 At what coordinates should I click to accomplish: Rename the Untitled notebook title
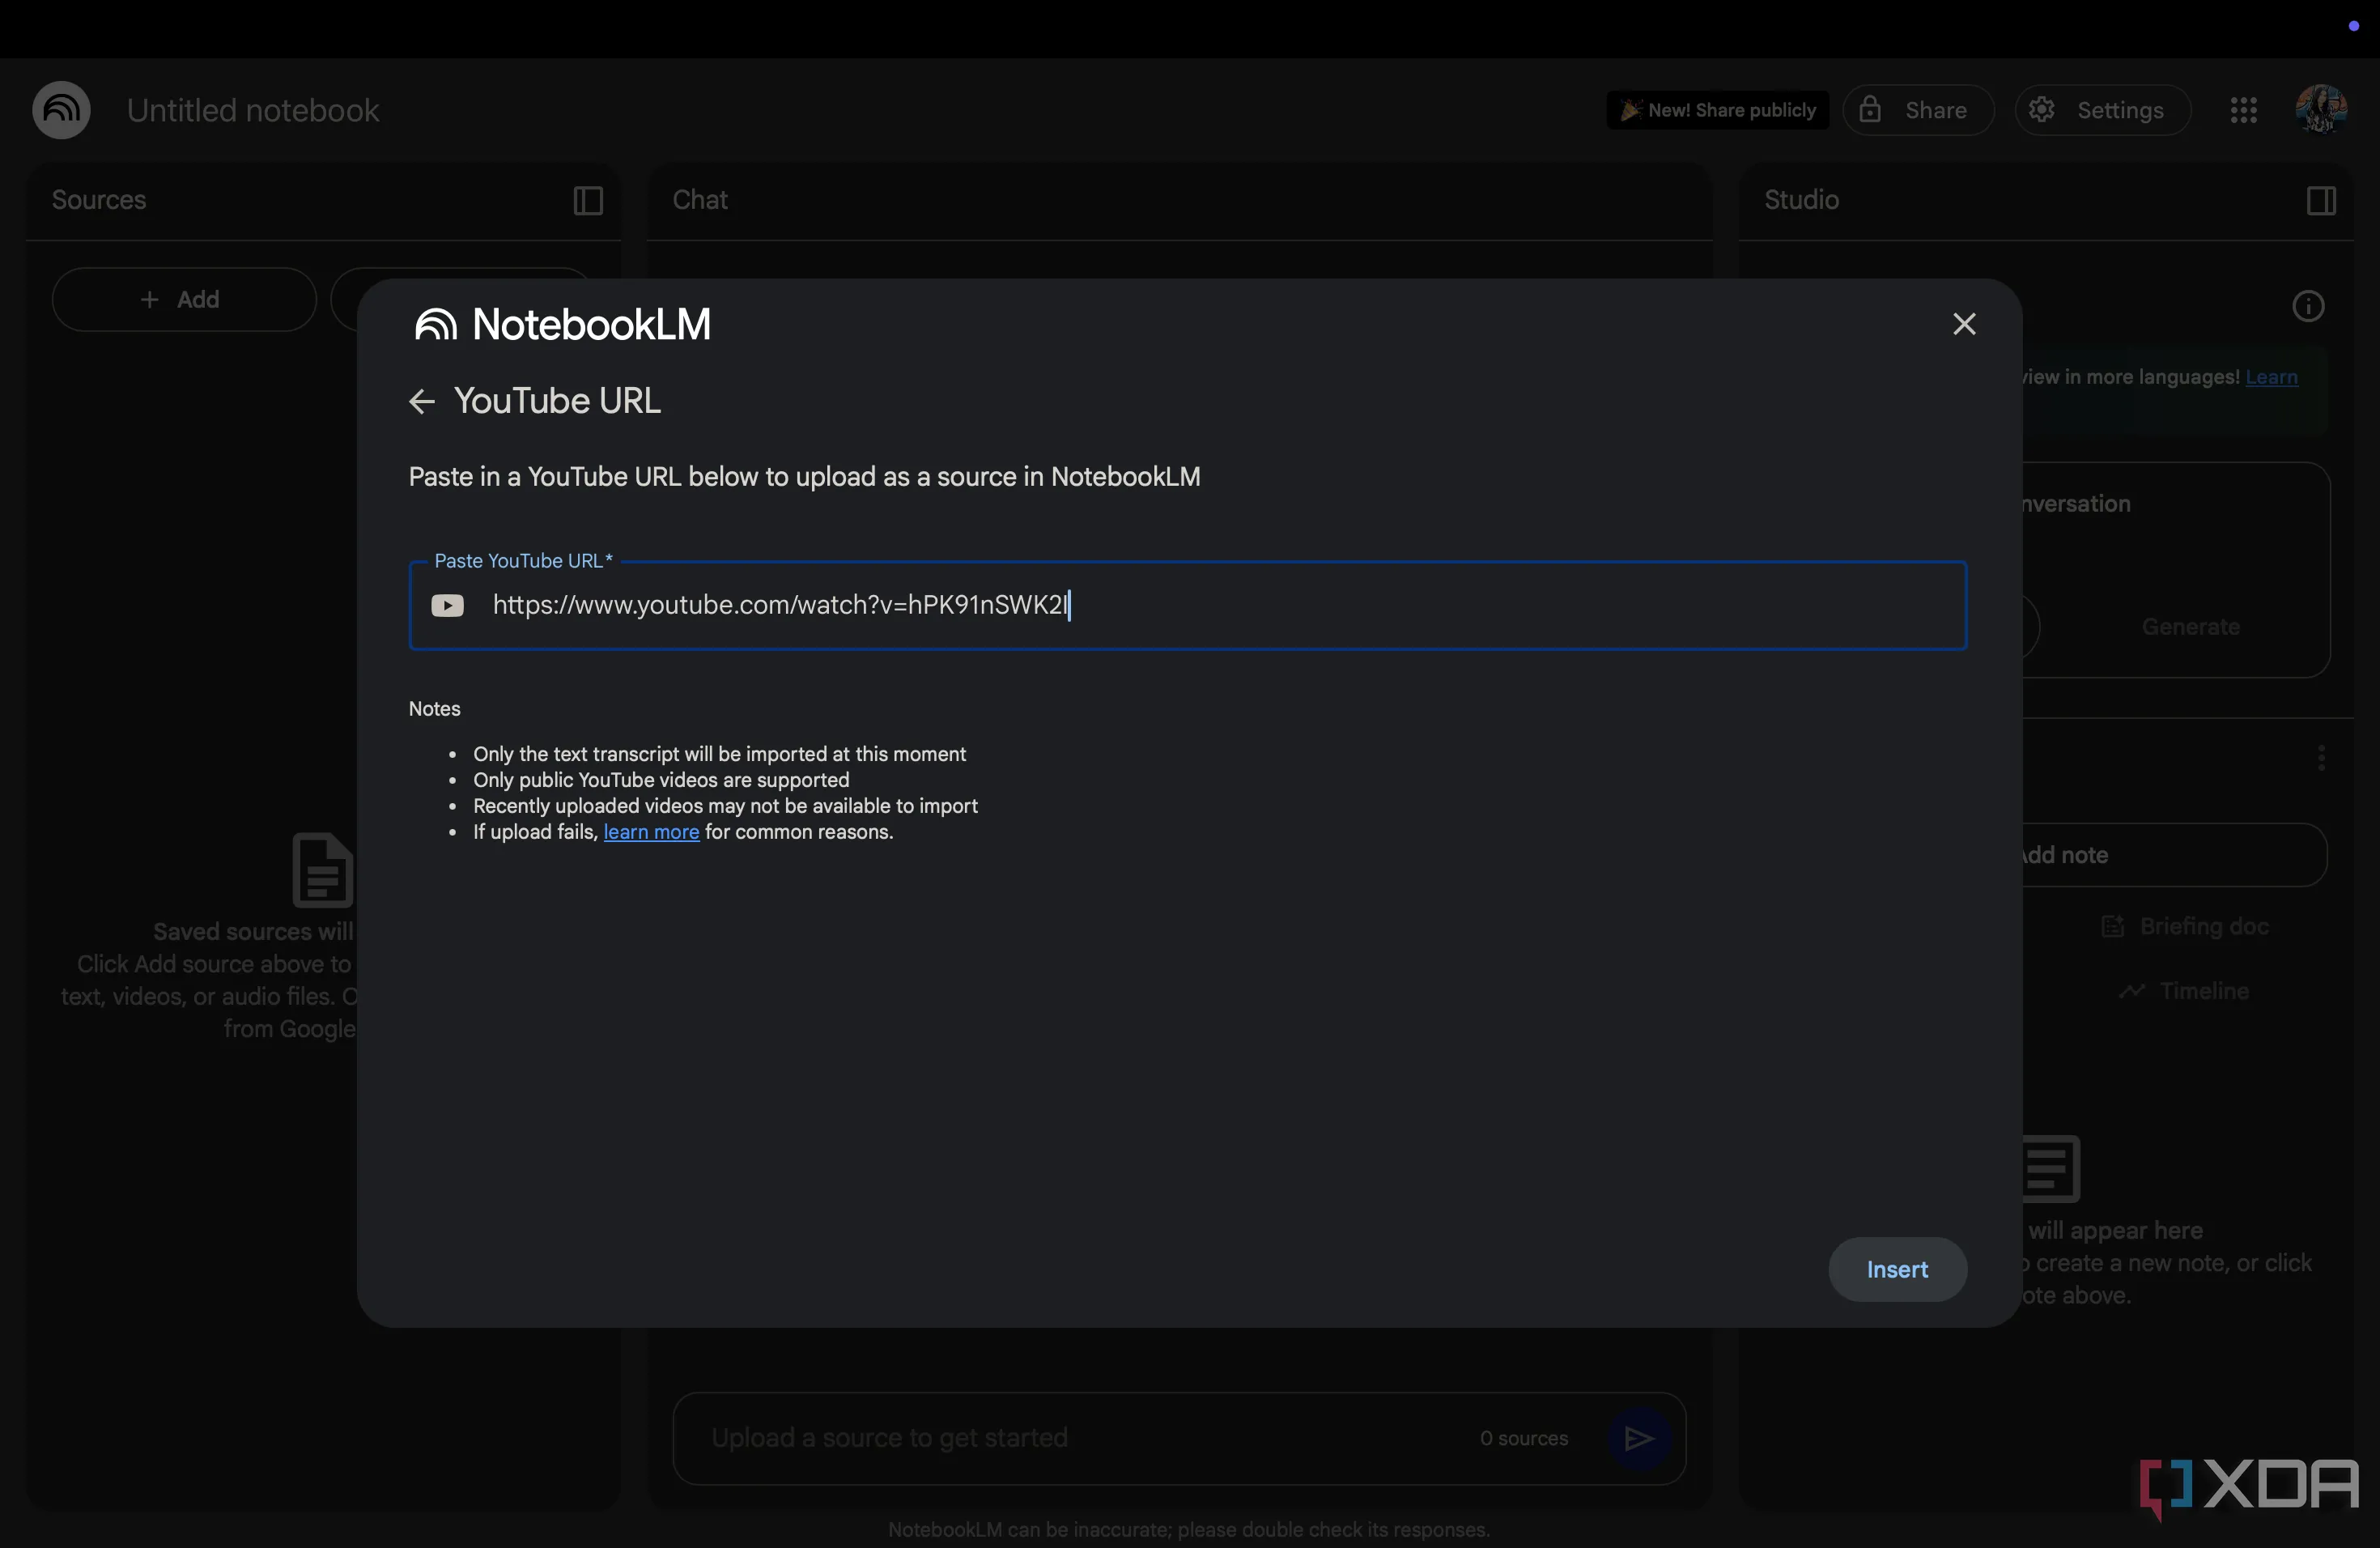pyautogui.click(x=253, y=110)
